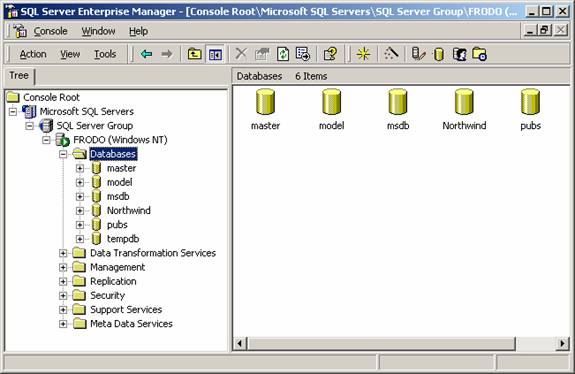Click the Microsoft SQL Servers icon in tree
575x374 pixels.
click(x=29, y=111)
